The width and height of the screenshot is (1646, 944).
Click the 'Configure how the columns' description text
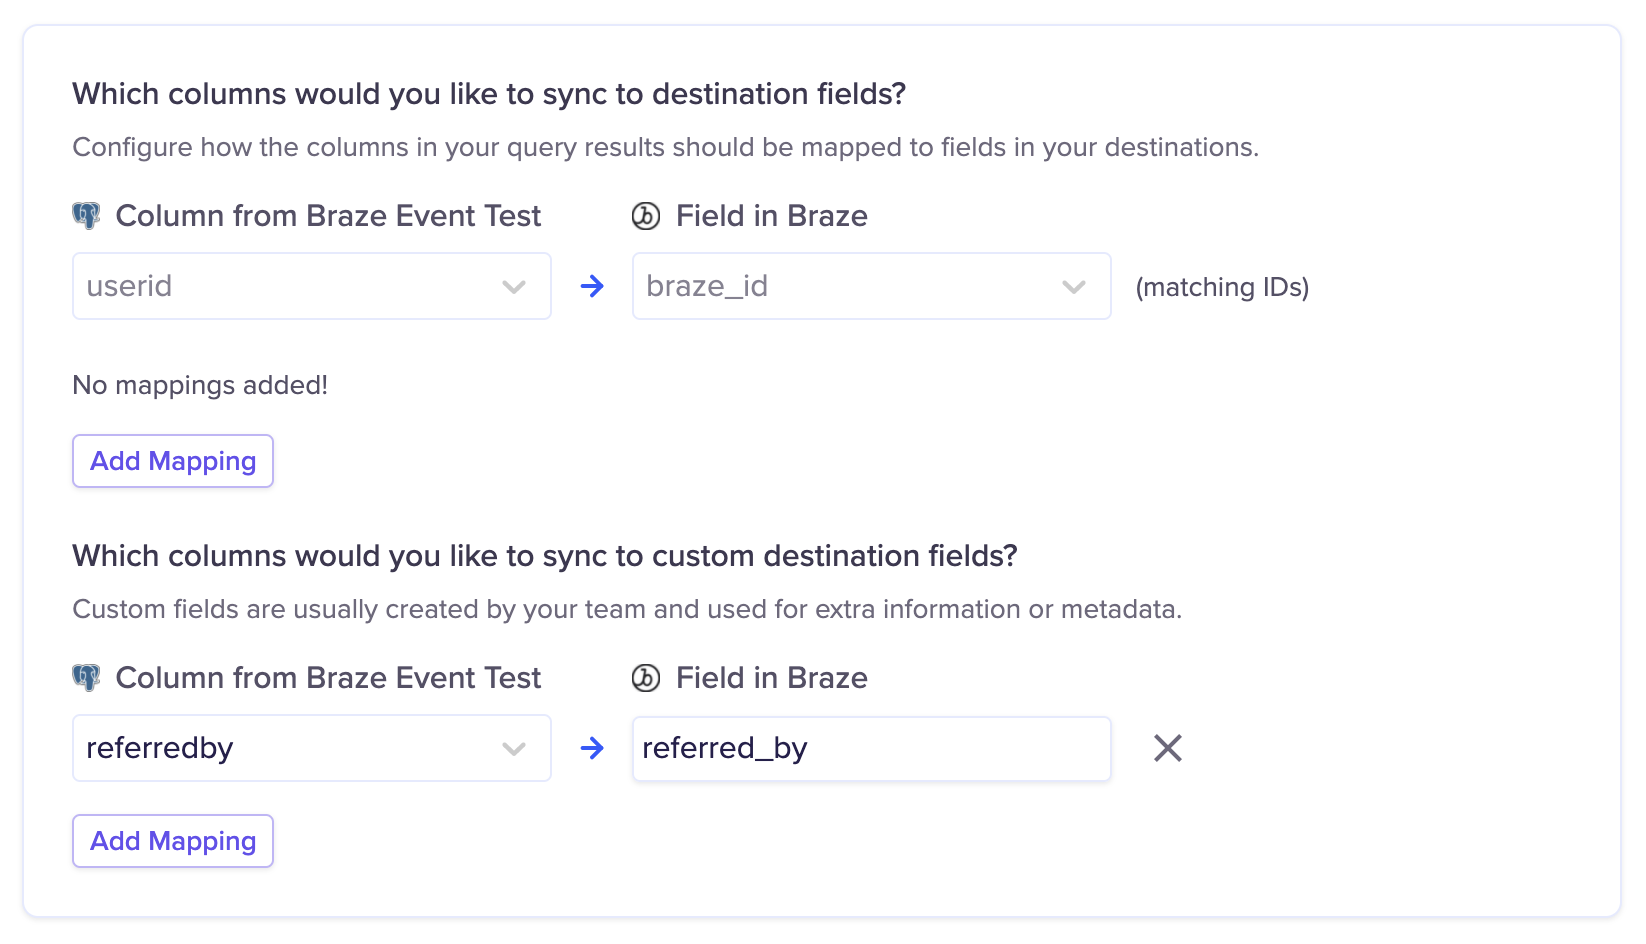coord(666,147)
